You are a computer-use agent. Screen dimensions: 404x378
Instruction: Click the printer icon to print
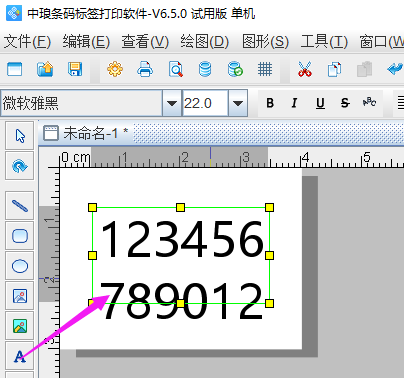[145, 70]
